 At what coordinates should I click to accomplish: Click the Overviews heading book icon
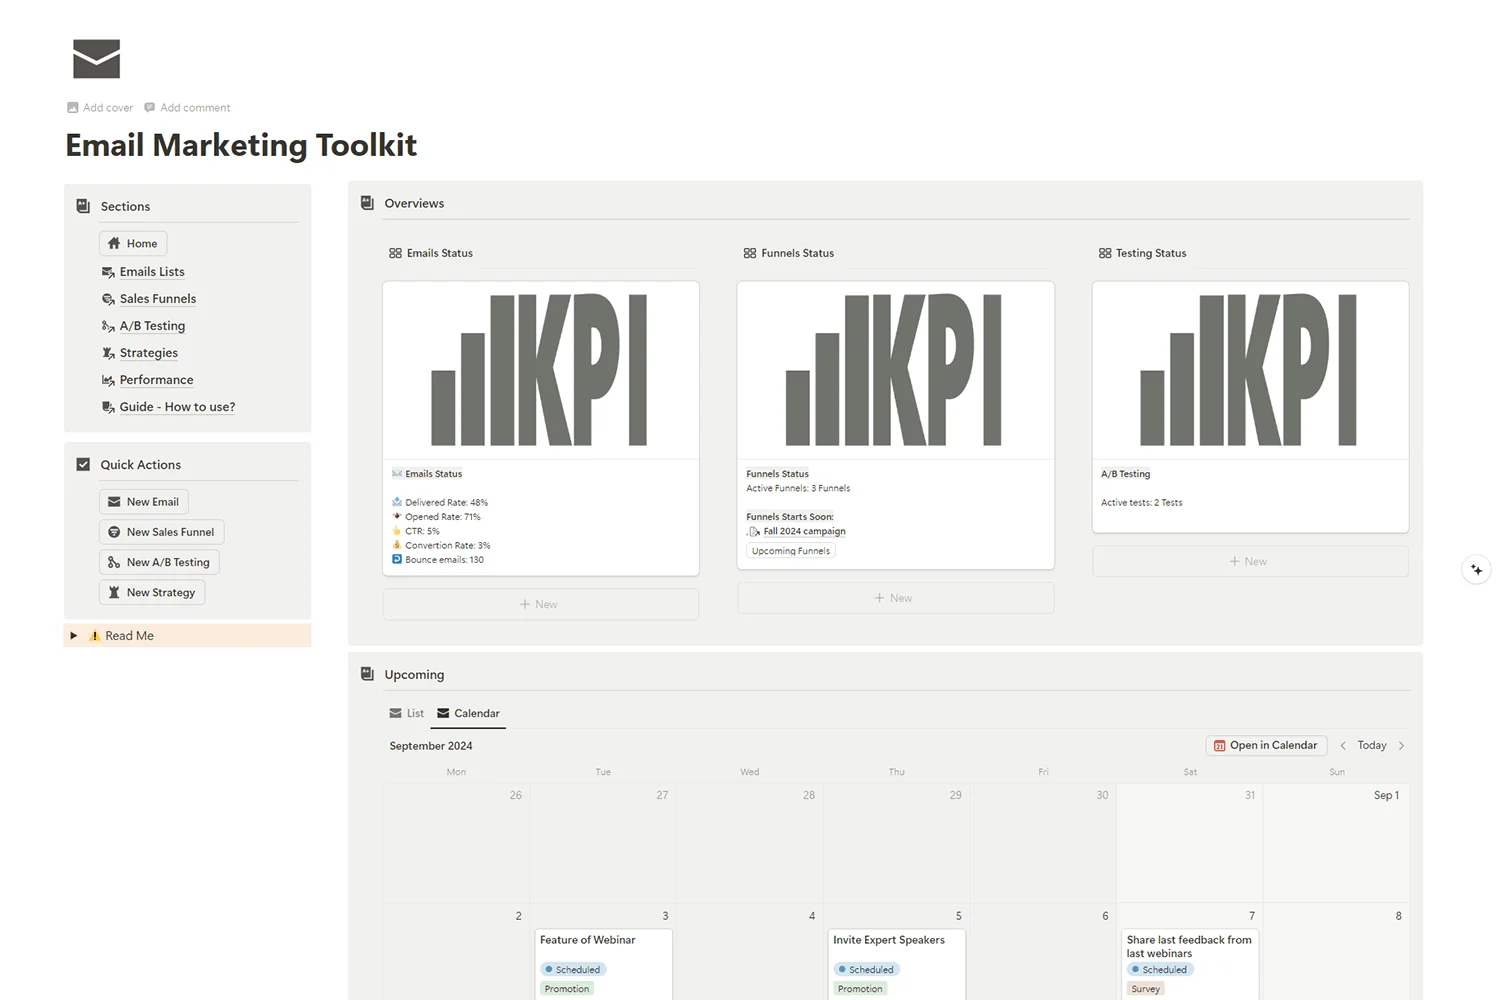coord(367,202)
